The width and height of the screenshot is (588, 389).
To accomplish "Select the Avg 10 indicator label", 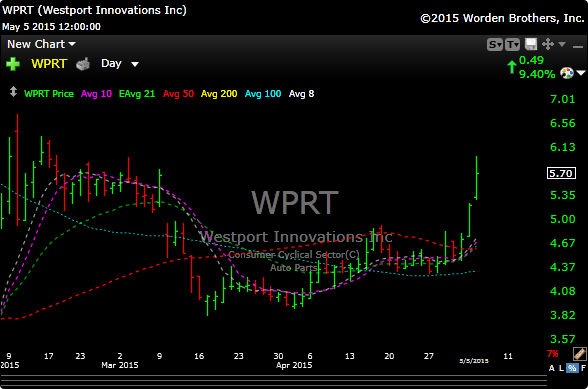I will (96, 94).
